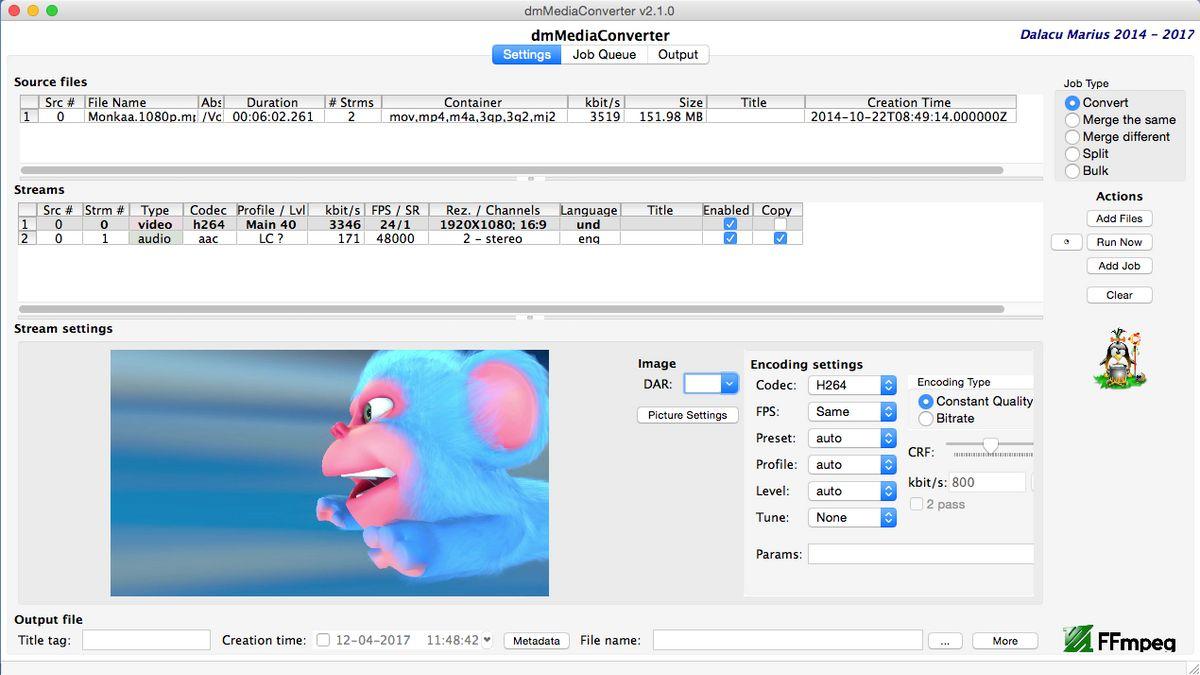Select the Convert job type

(1072, 103)
